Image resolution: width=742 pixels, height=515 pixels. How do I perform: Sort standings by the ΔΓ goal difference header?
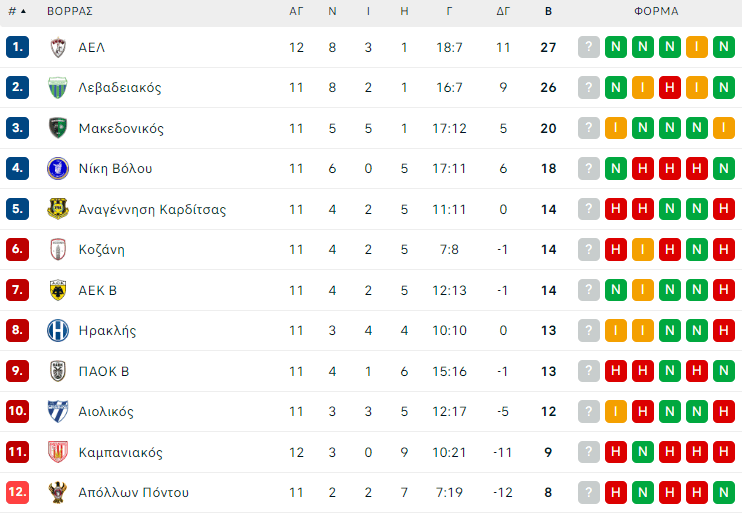tap(503, 11)
